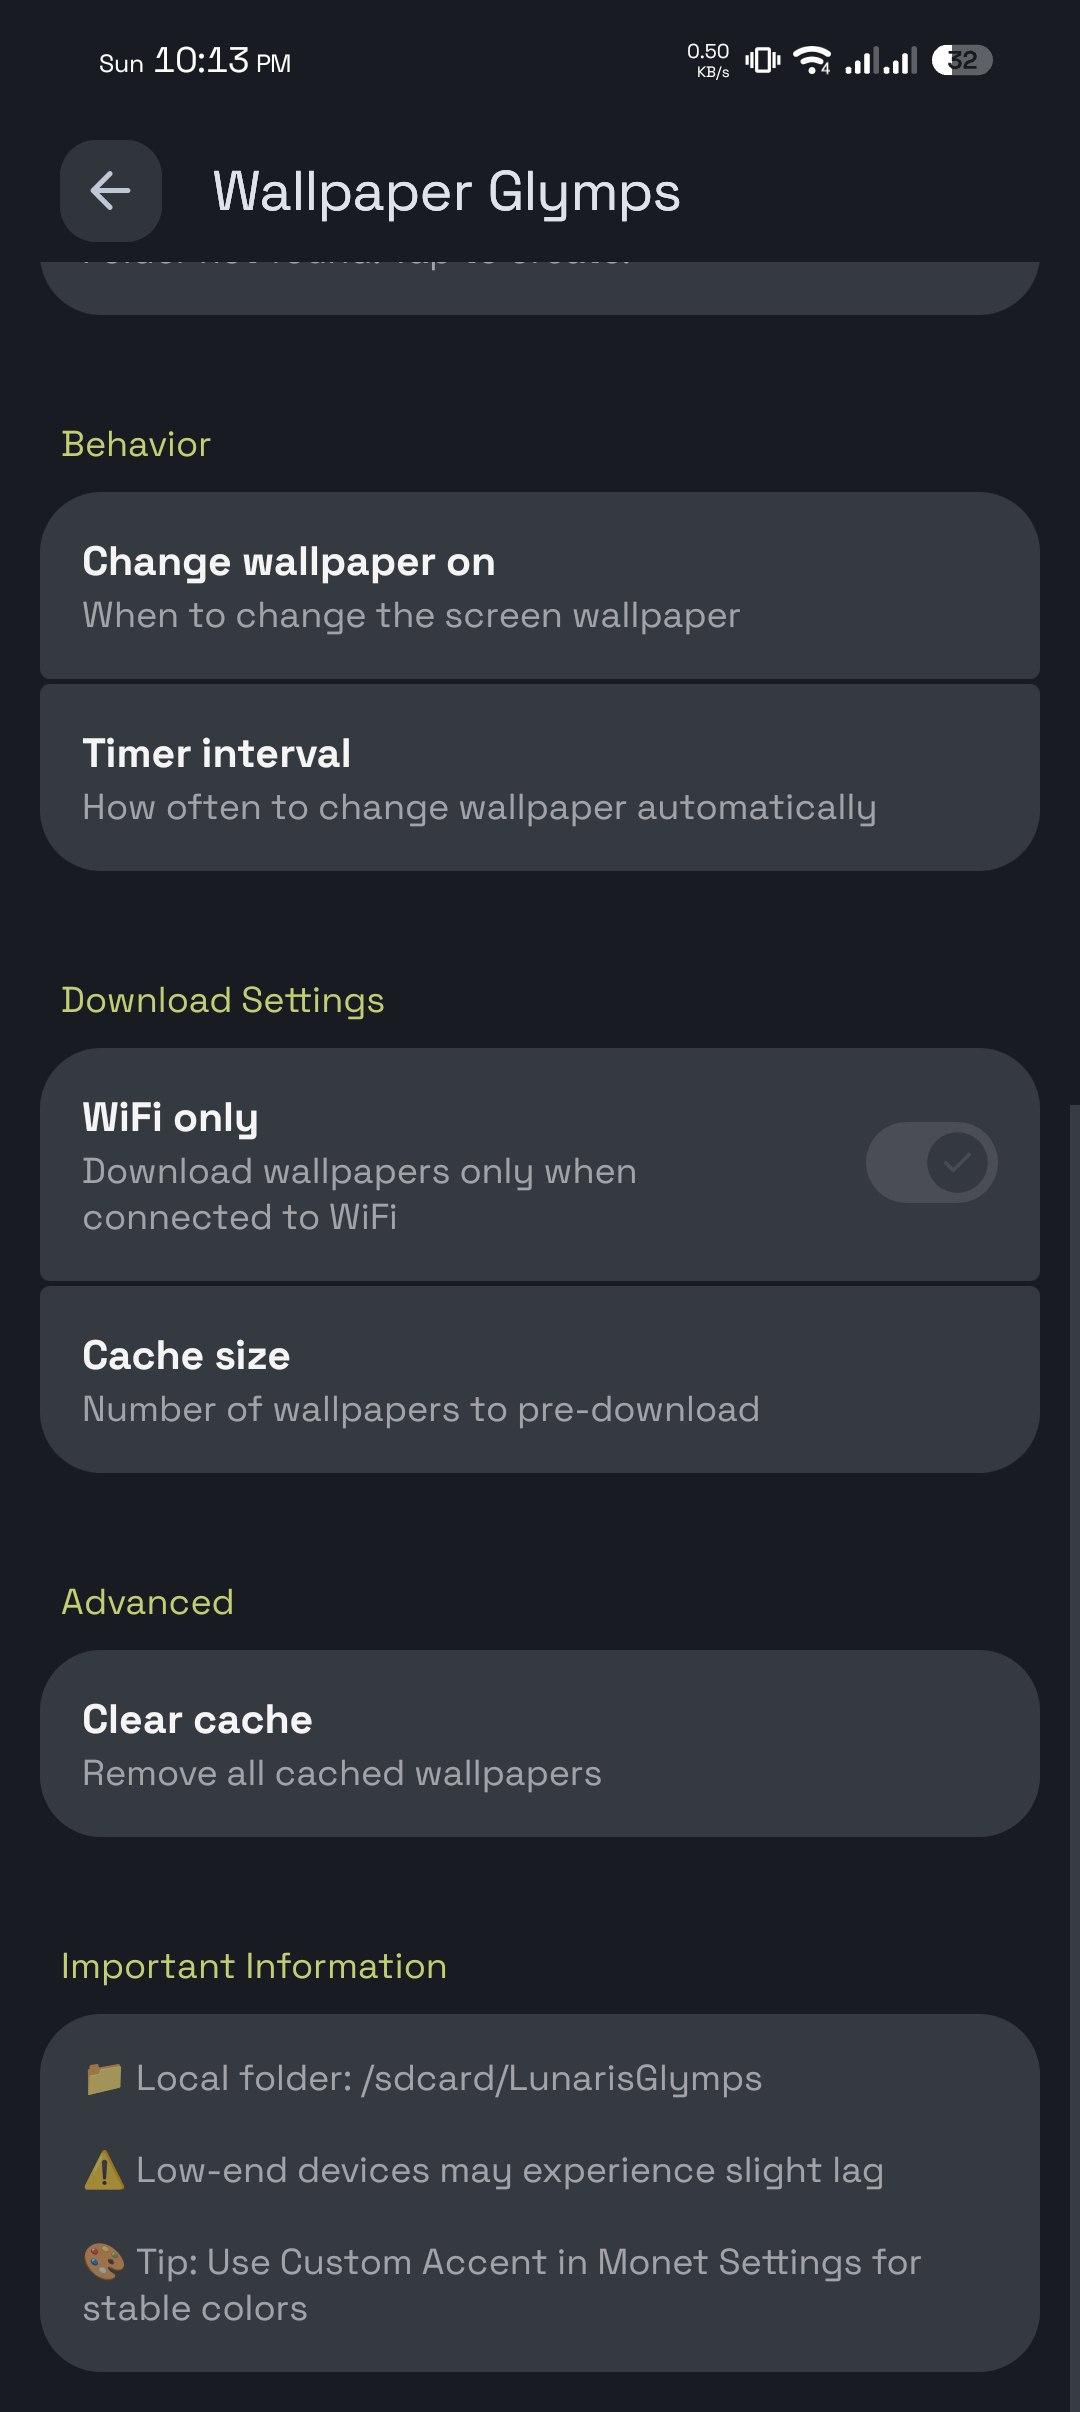Screen dimensions: 1080x2412
Task: Tap the warning triangle icon
Action: coord(104,2170)
